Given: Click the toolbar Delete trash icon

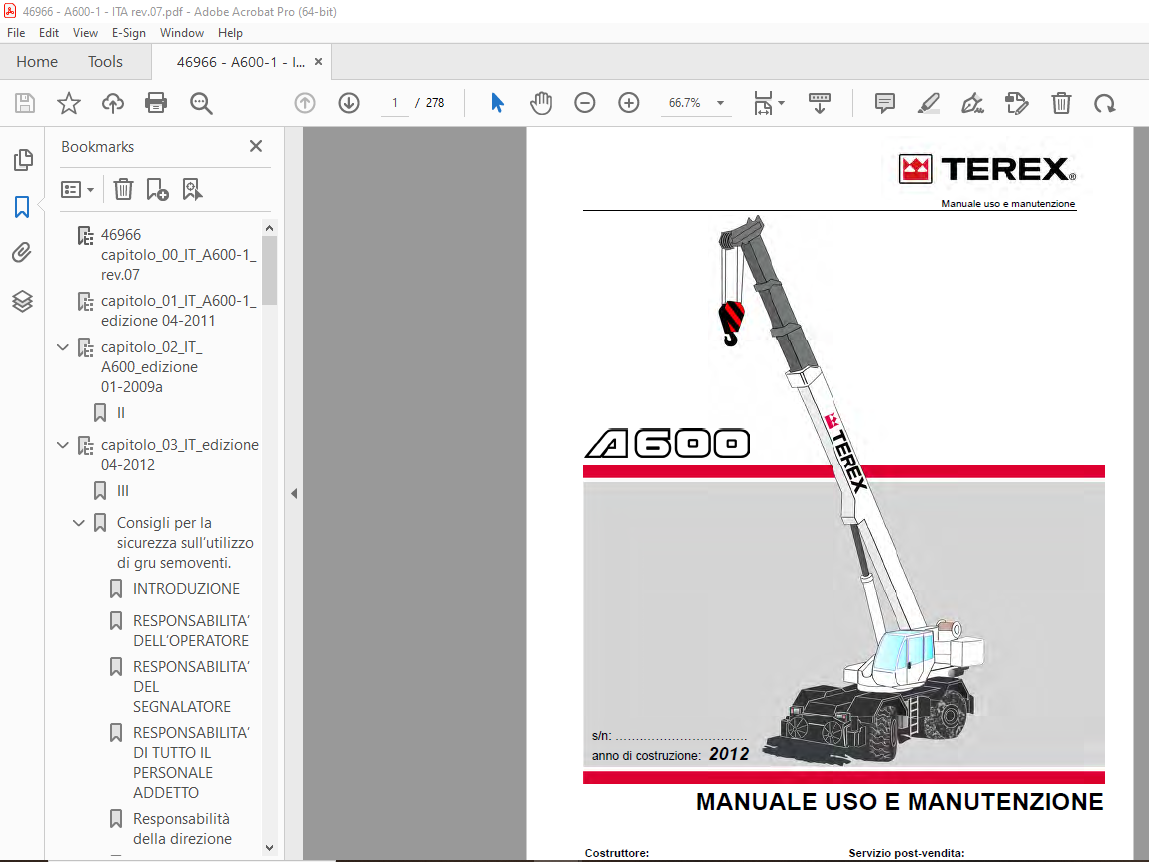Looking at the screenshot, I should coord(1061,103).
